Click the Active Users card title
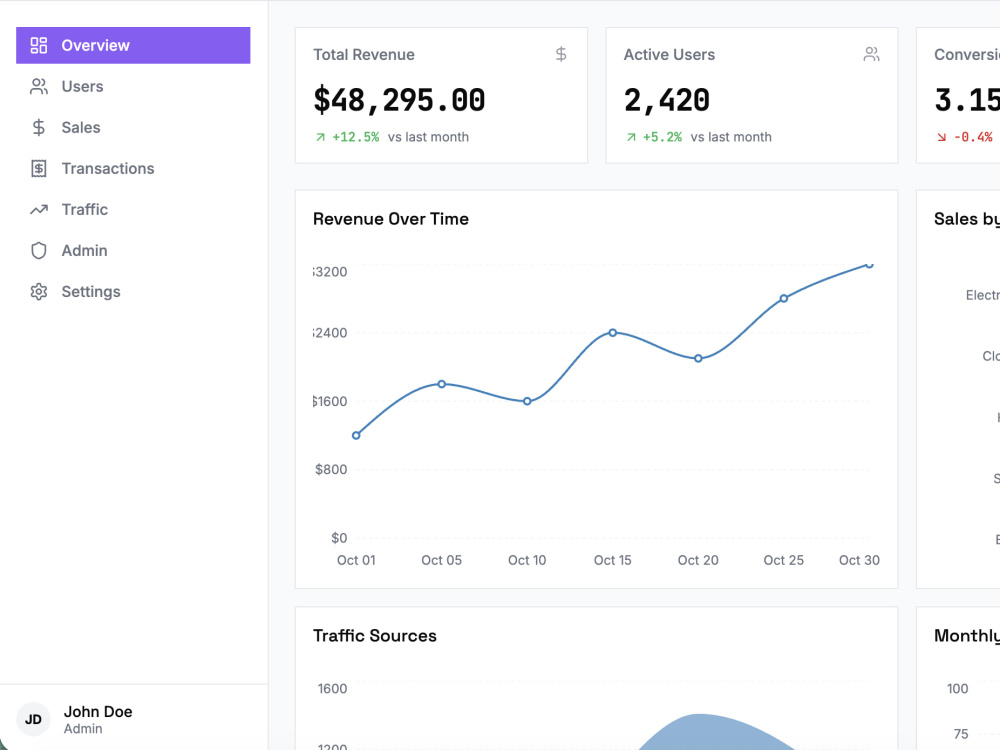1000x750 pixels. coord(669,55)
